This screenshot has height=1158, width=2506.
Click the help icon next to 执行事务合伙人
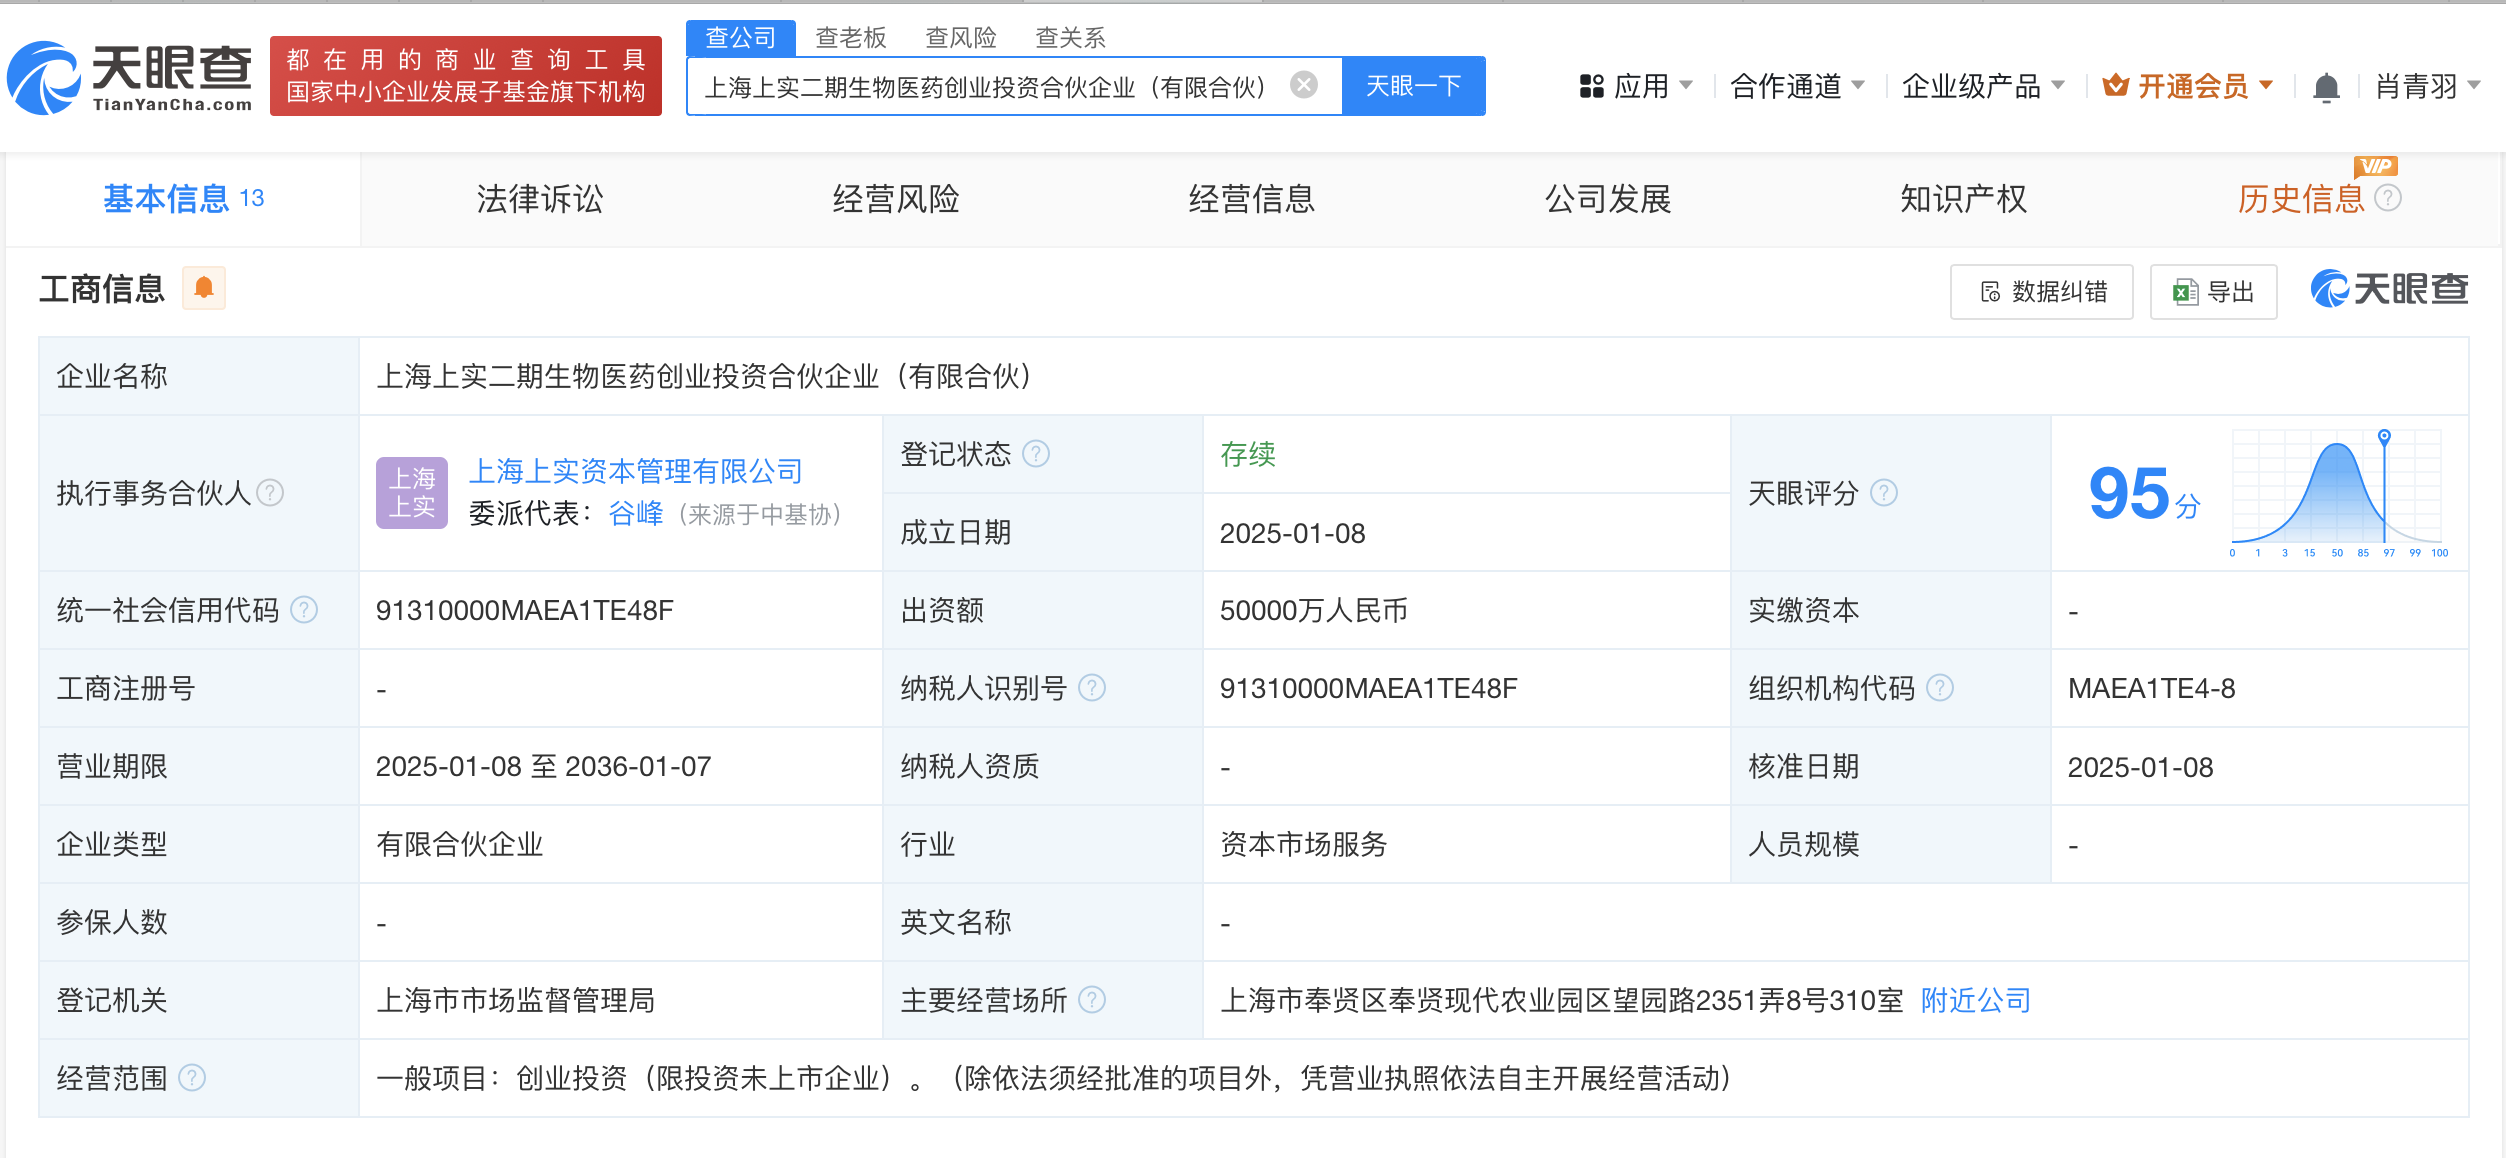(x=270, y=493)
